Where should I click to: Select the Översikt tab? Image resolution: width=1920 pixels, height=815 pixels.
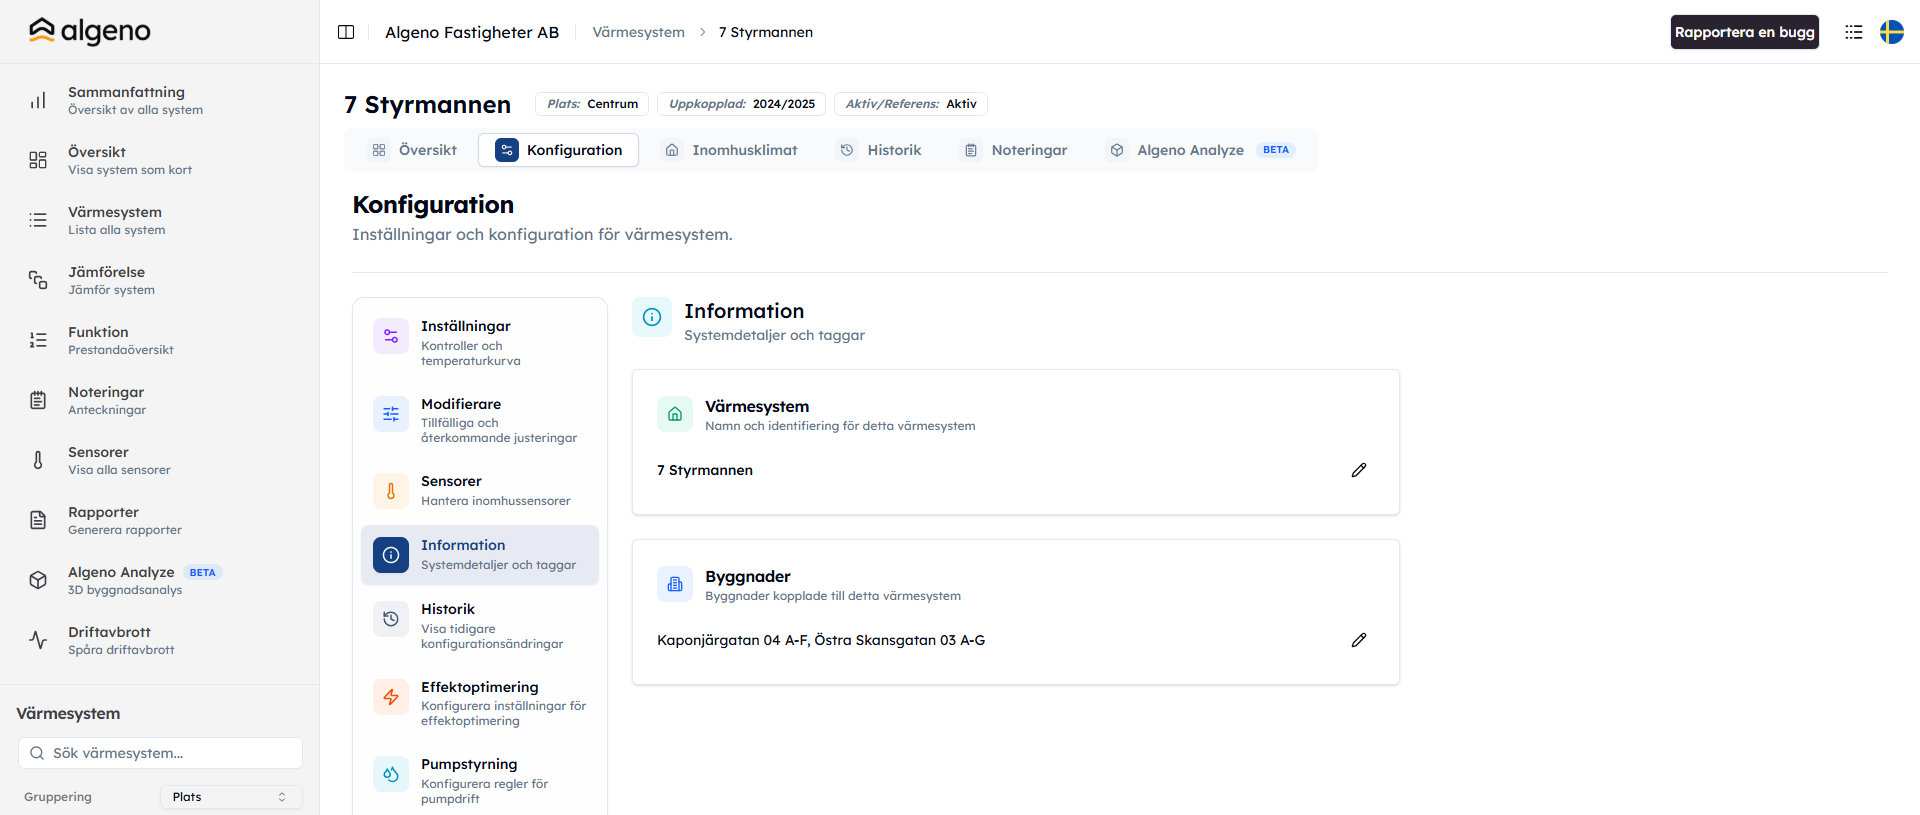point(414,150)
